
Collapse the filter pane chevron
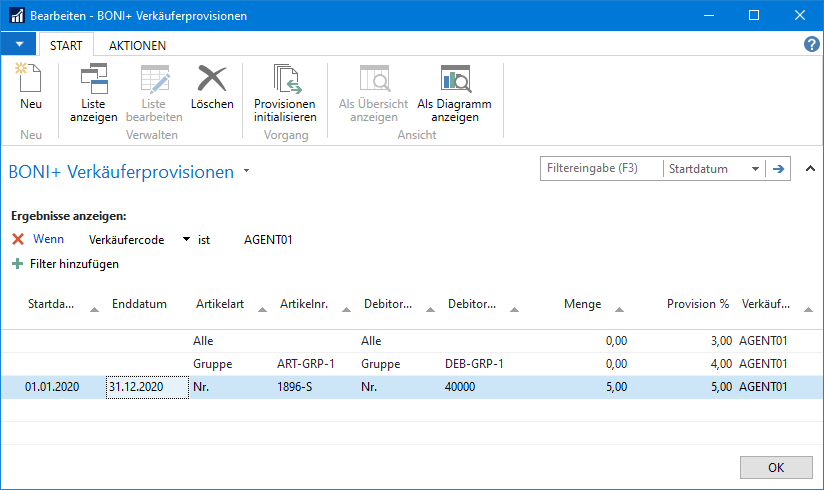pos(809,169)
